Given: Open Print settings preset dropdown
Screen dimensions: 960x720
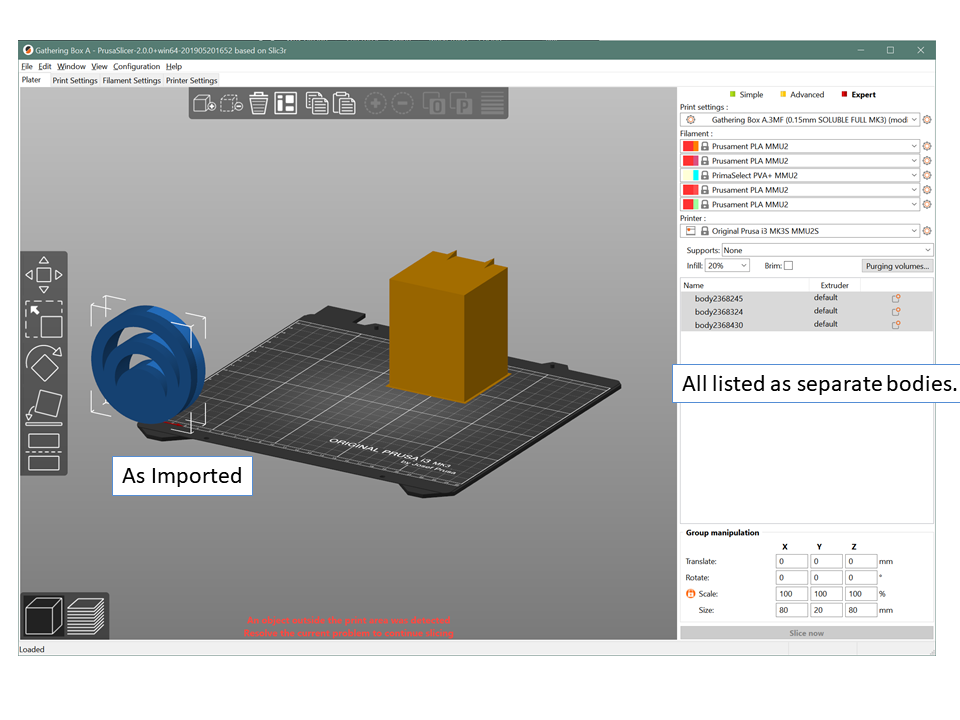Looking at the screenshot, I should coord(800,120).
